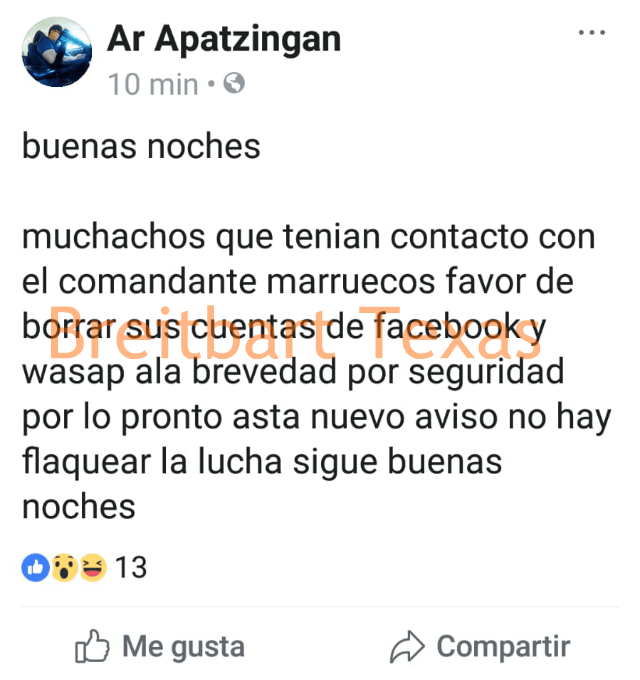Click the Wow reaction emoji
Viewport: 640px width, 680px height.
(x=65, y=568)
